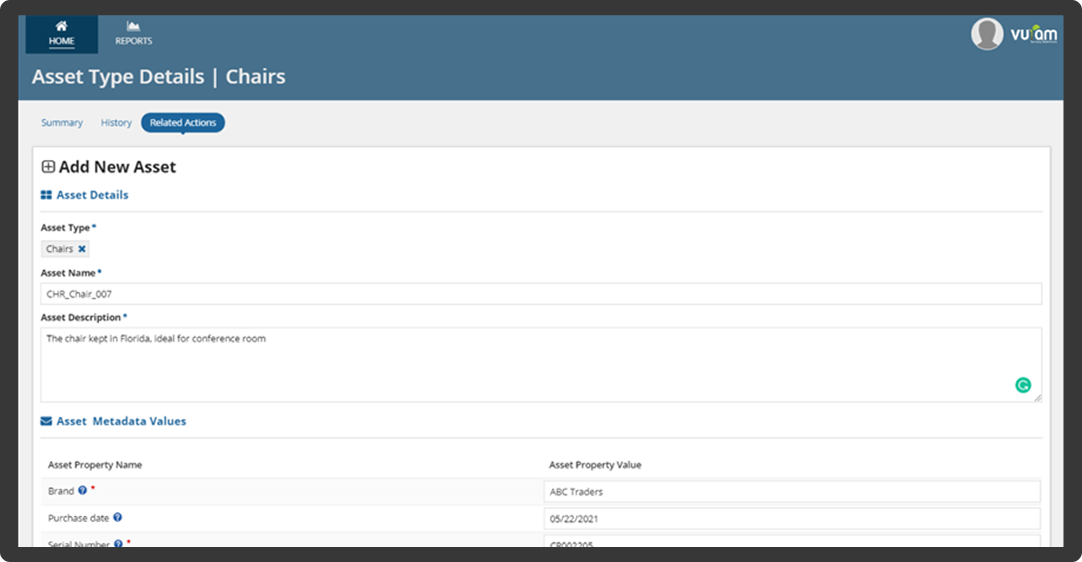
Task: Remove the Chairs asset type tag
Action: click(81, 249)
